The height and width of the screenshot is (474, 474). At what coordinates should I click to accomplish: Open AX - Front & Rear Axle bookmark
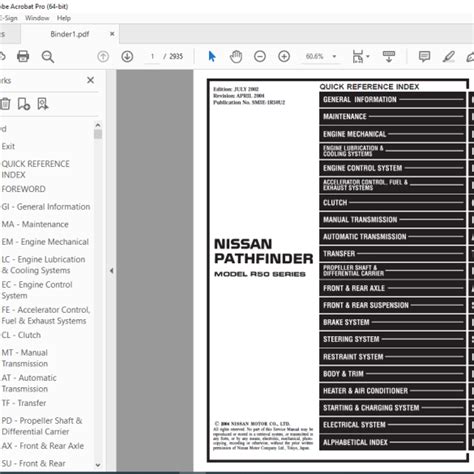[x=42, y=446]
